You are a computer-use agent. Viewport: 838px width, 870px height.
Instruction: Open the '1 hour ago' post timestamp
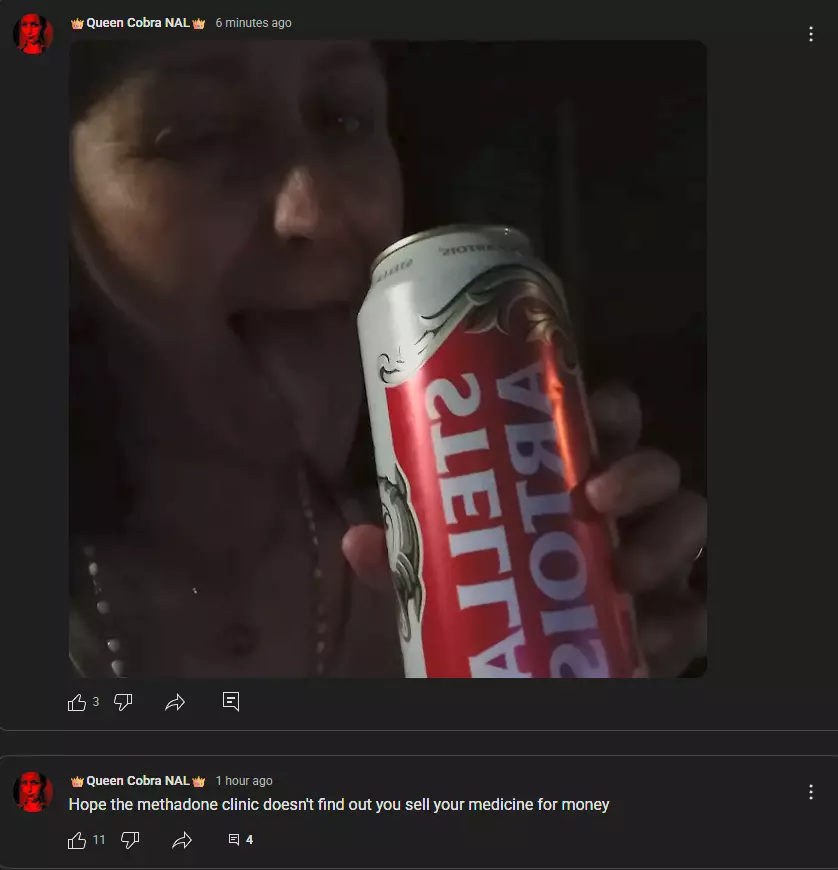tap(244, 781)
